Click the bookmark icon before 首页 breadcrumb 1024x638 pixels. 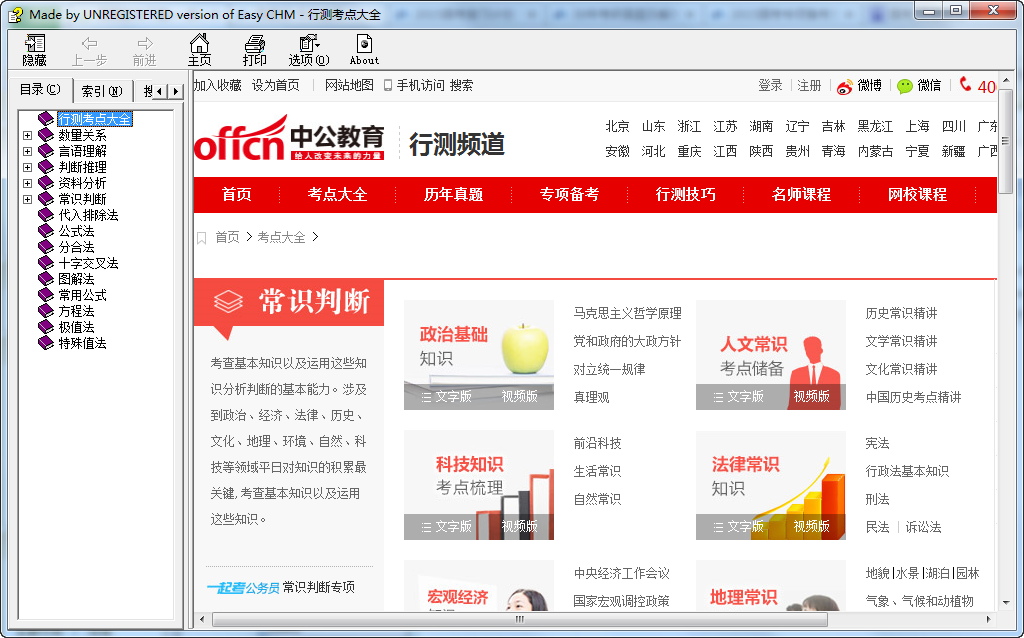click(202, 238)
